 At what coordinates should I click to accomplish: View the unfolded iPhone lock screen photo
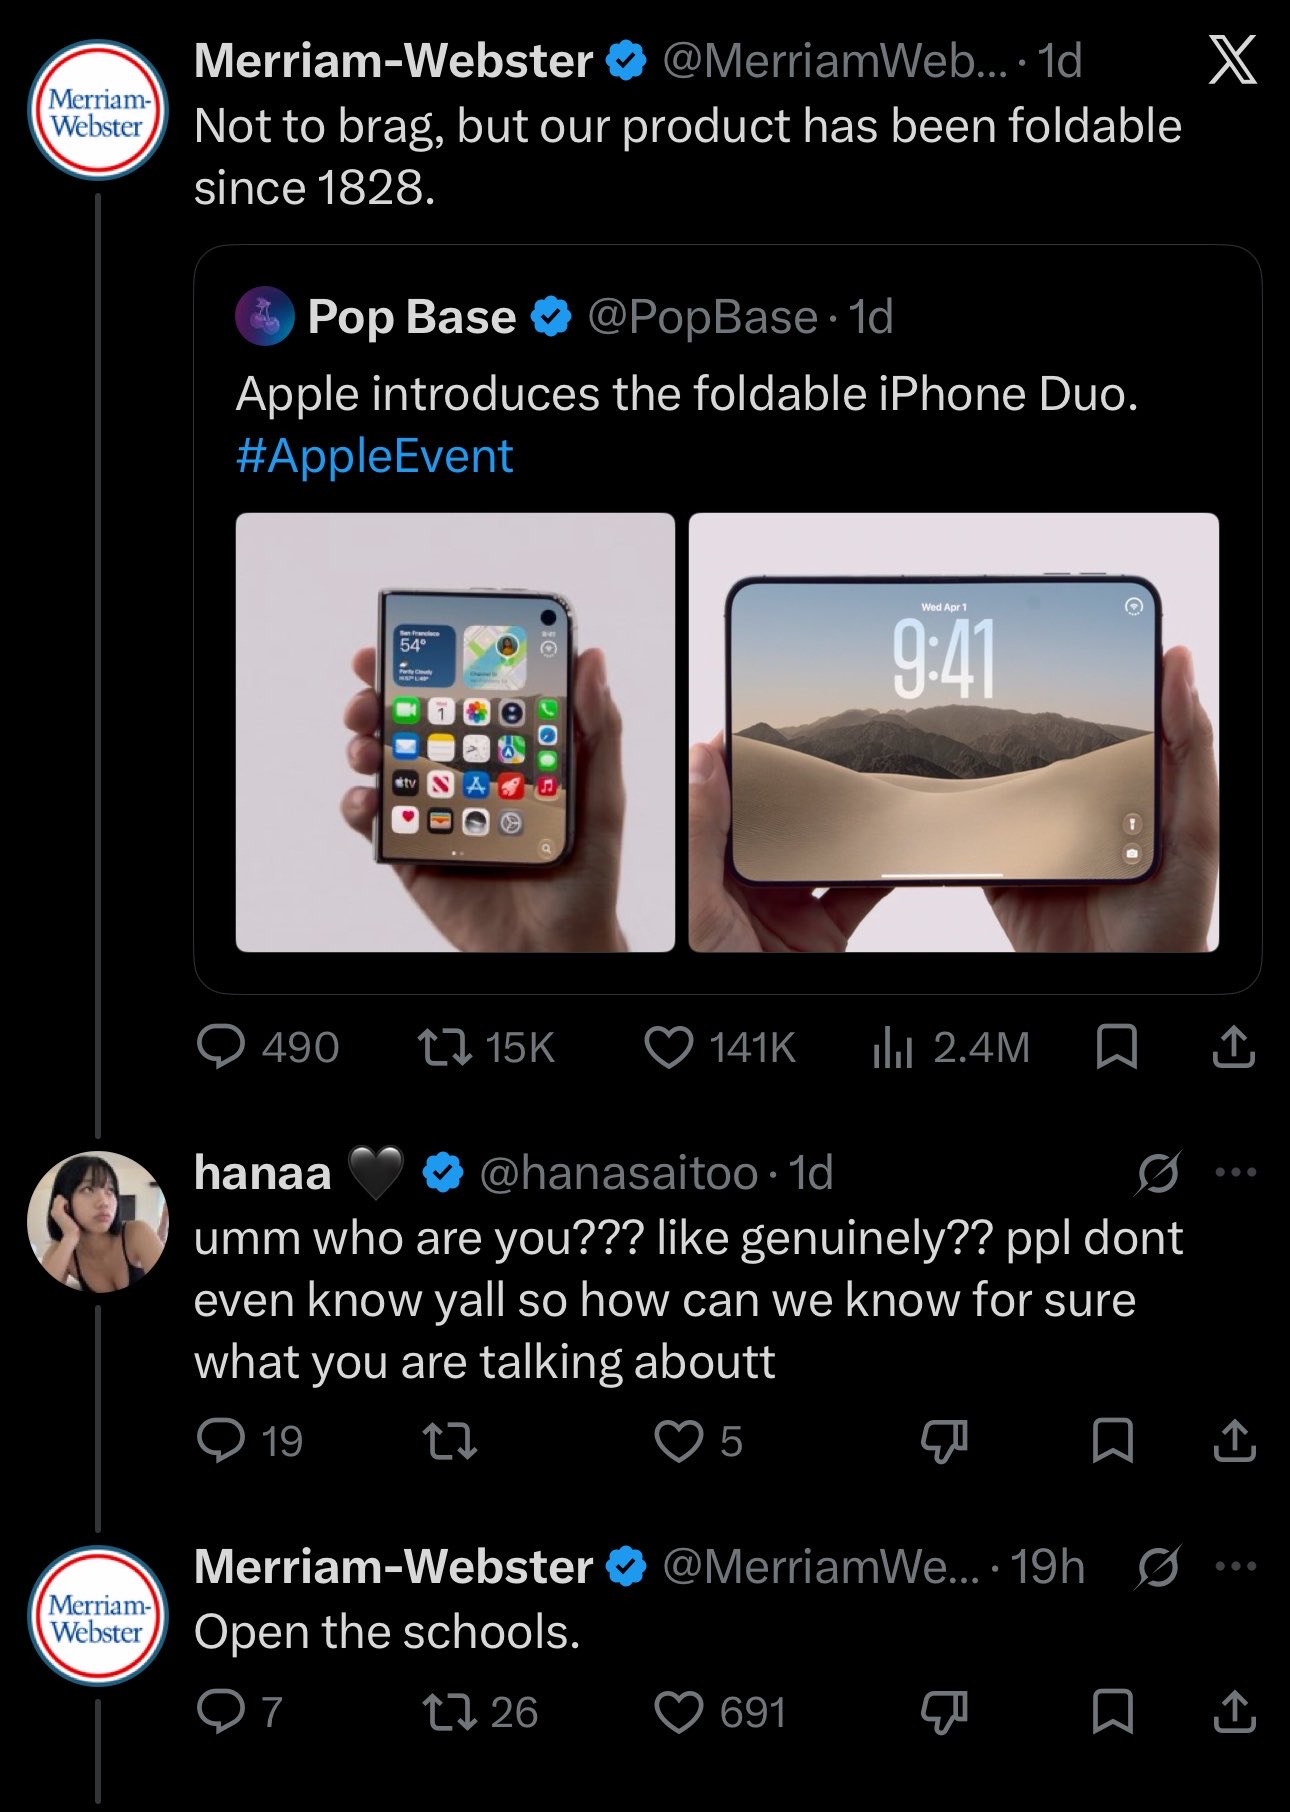point(954,732)
